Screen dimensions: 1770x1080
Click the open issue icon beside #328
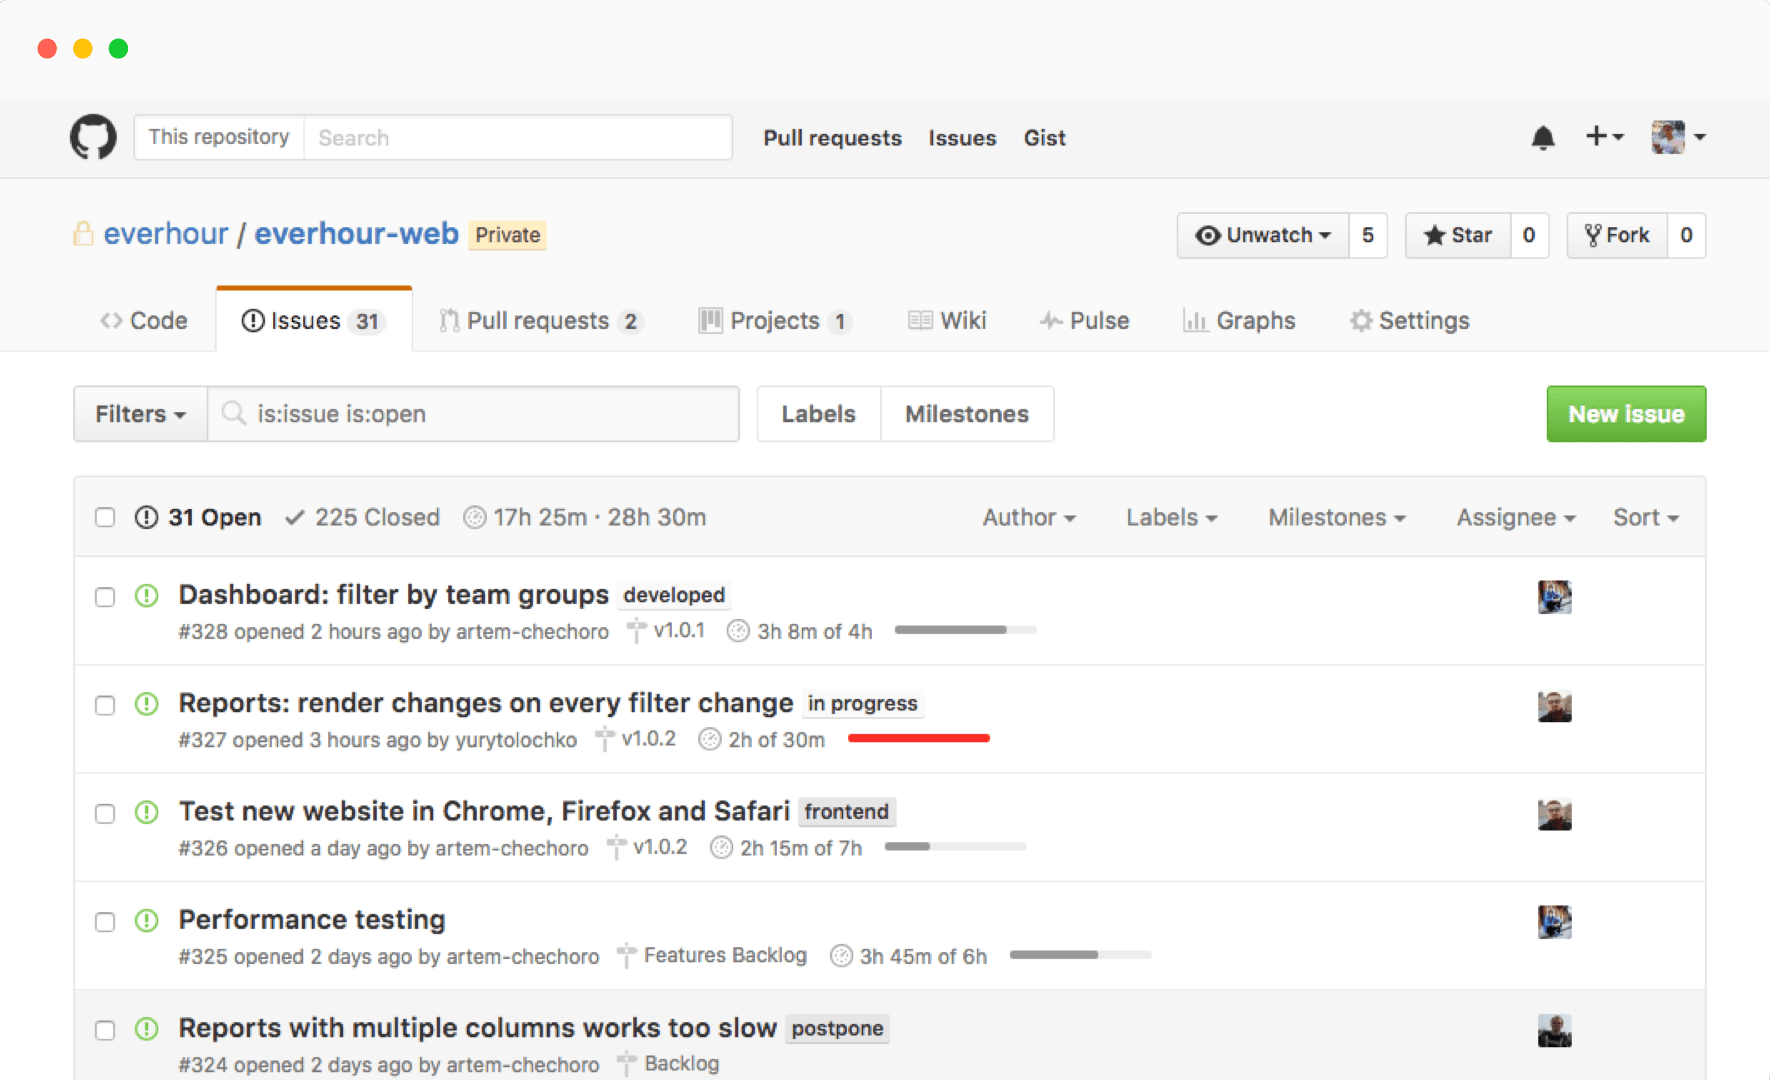[x=146, y=596]
